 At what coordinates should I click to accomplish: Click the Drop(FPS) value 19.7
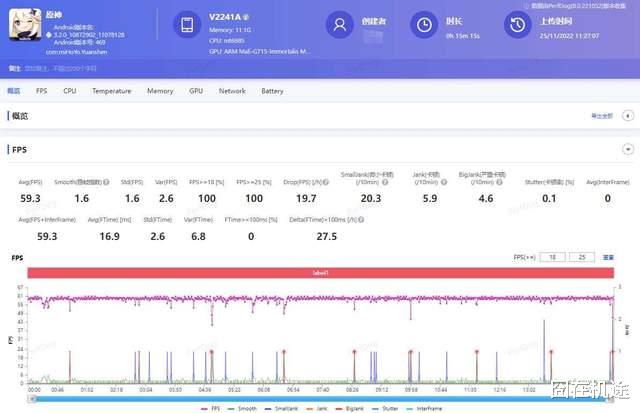pyautogui.click(x=306, y=198)
